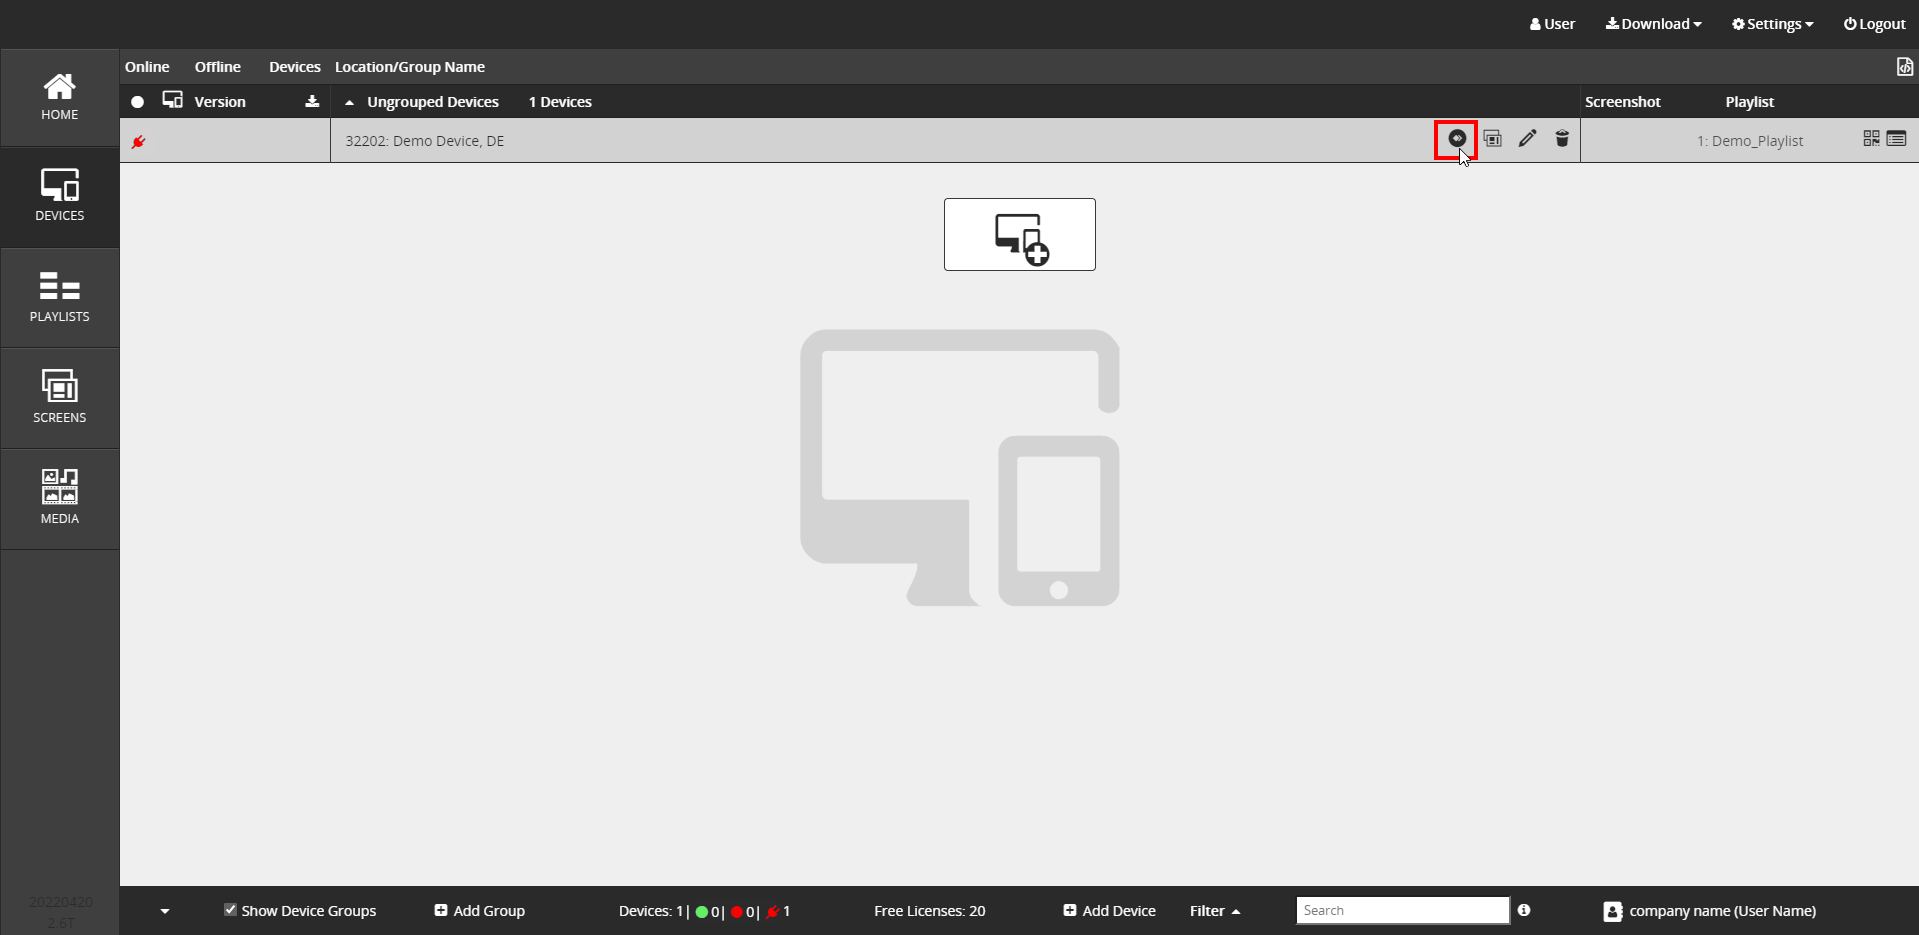Viewport: 1919px width, 935px height.
Task: Click into the Search input field
Action: point(1403,910)
